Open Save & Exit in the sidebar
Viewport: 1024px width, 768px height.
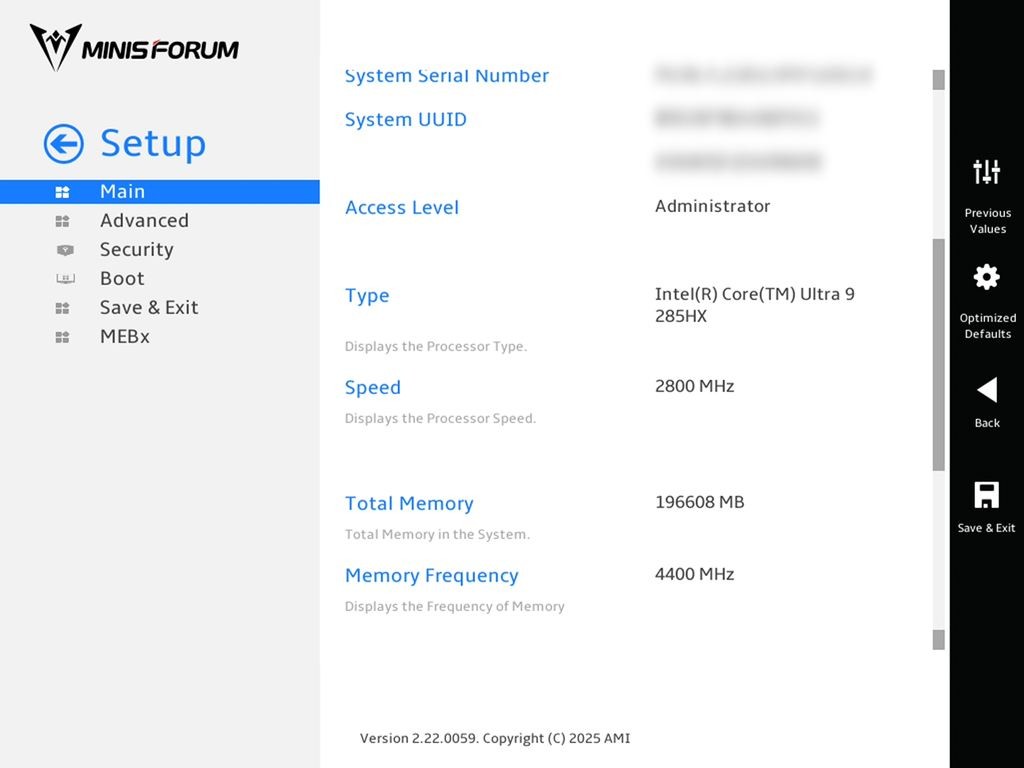point(149,308)
